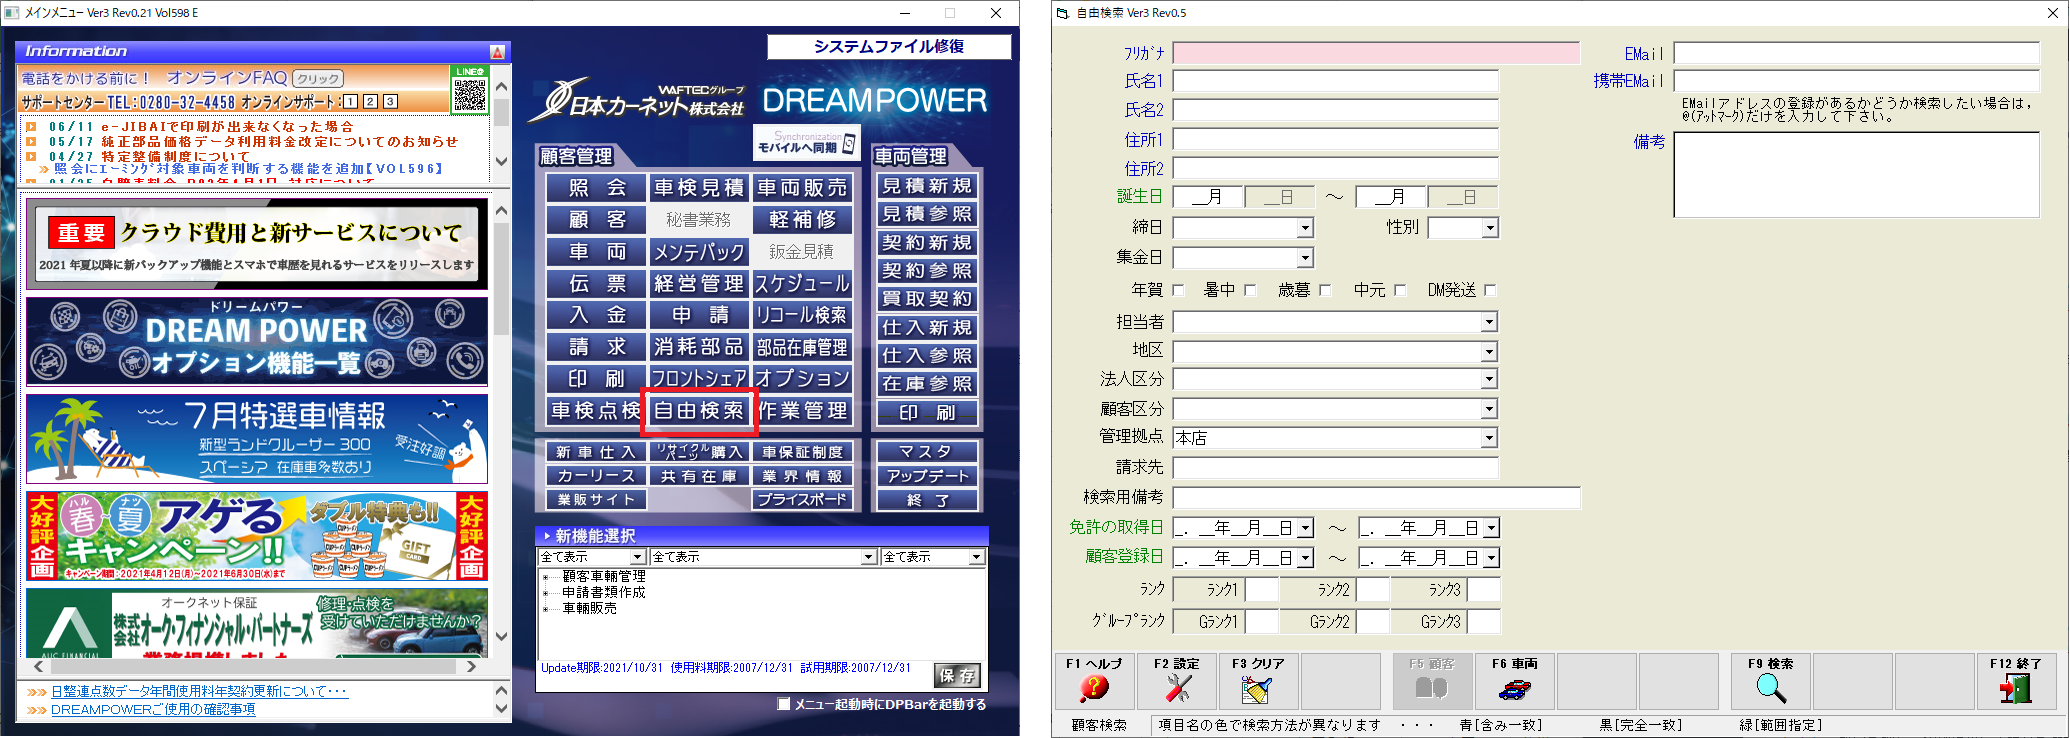Toggle the 年賀 checkbox

pos(1178,290)
